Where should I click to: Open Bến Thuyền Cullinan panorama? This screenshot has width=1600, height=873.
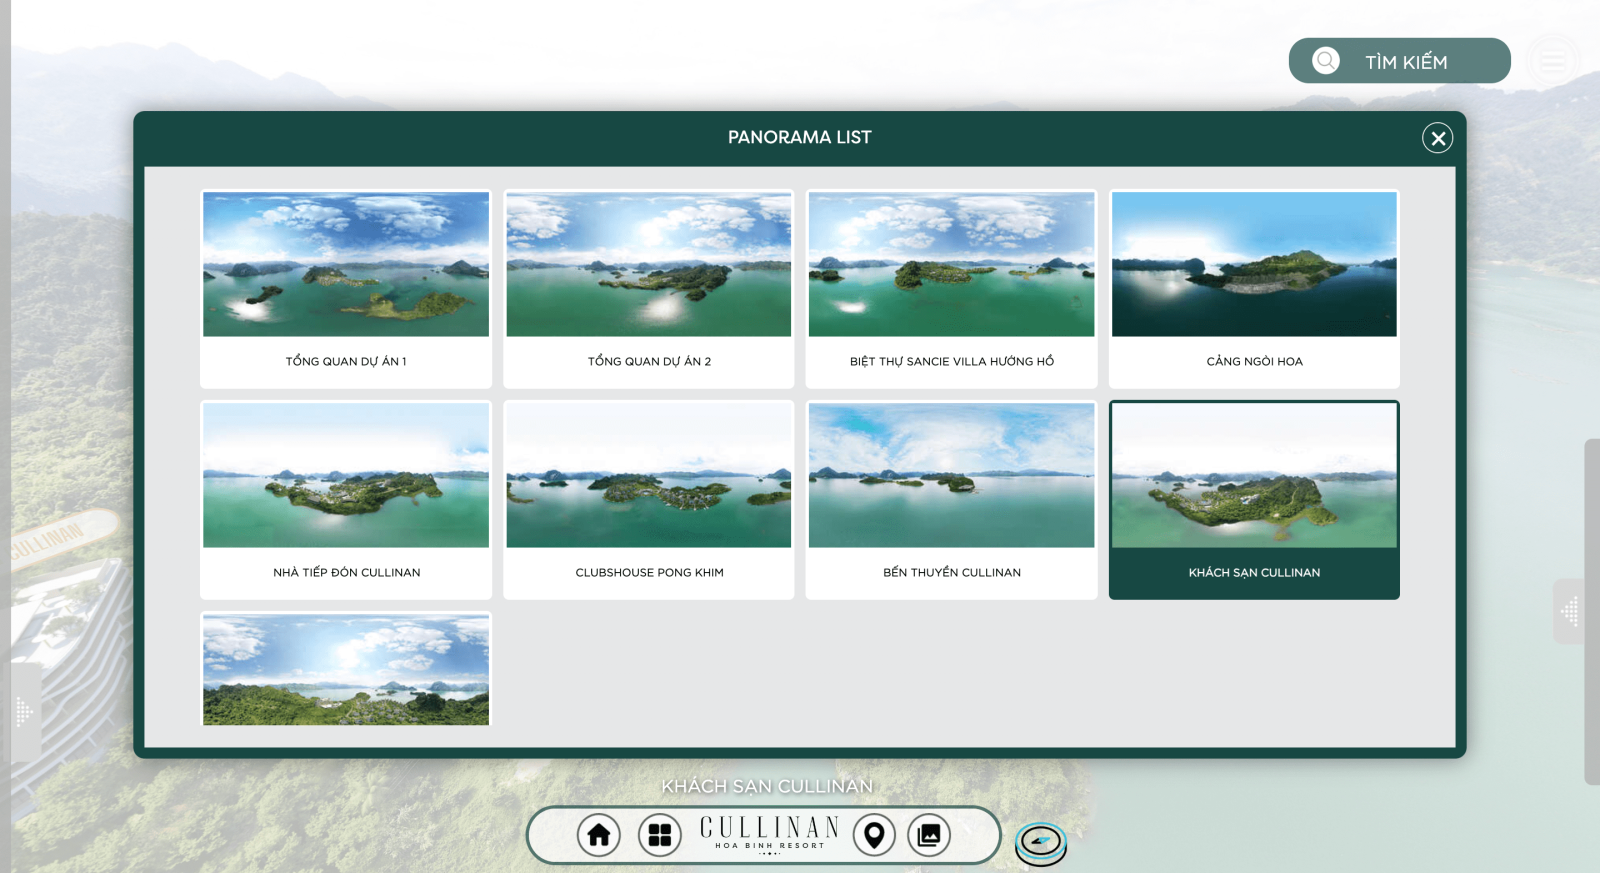pos(951,499)
